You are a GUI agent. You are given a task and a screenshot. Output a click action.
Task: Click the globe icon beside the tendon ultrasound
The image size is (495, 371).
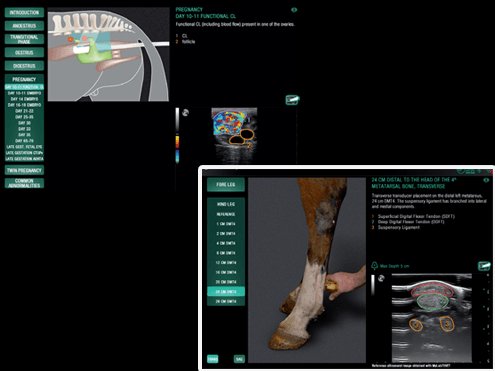tap(381, 278)
